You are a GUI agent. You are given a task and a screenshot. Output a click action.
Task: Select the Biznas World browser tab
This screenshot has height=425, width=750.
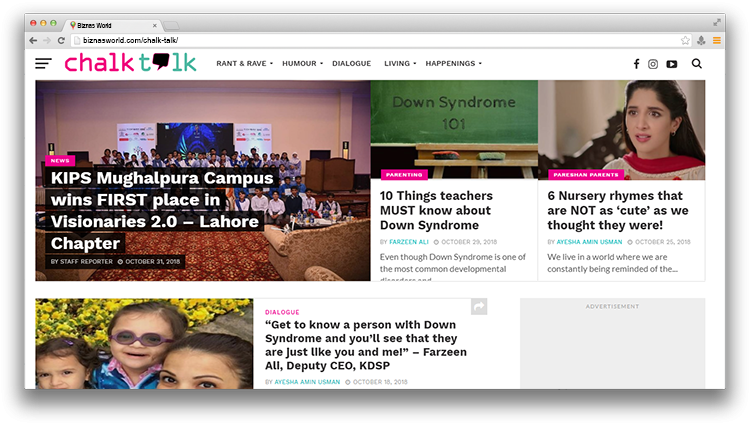click(113, 25)
